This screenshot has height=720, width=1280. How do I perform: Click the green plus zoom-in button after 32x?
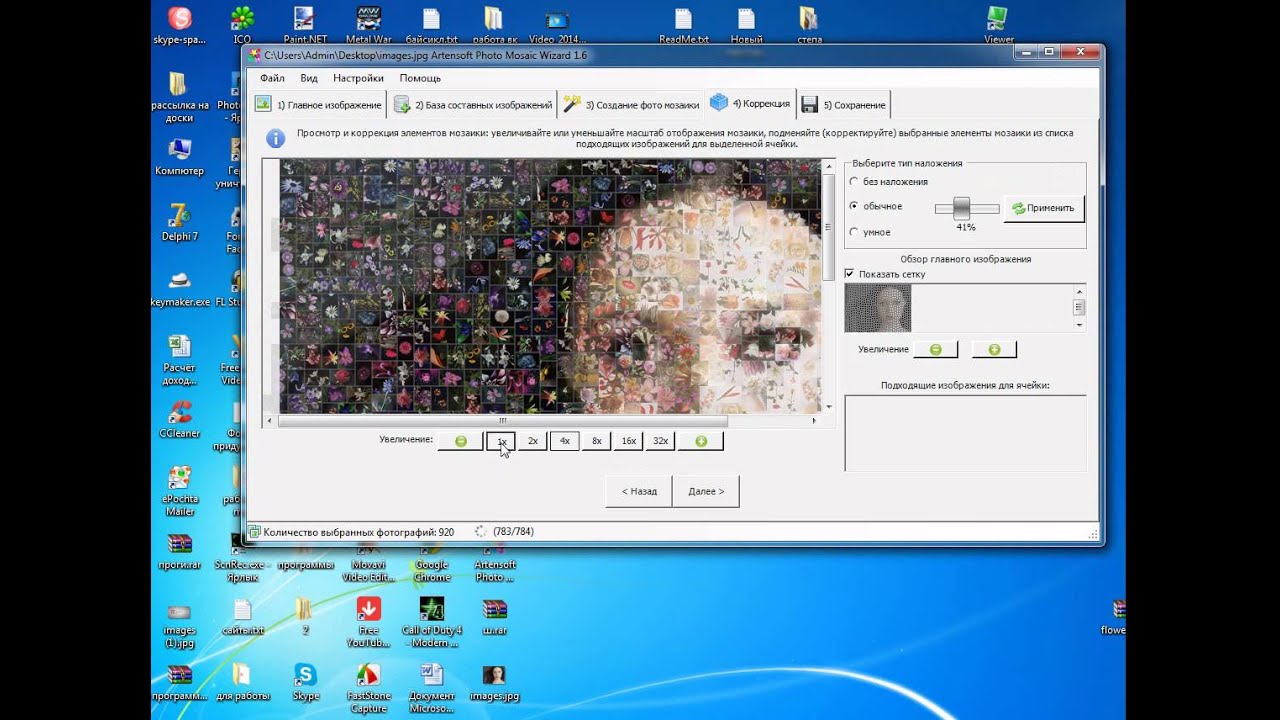700,441
